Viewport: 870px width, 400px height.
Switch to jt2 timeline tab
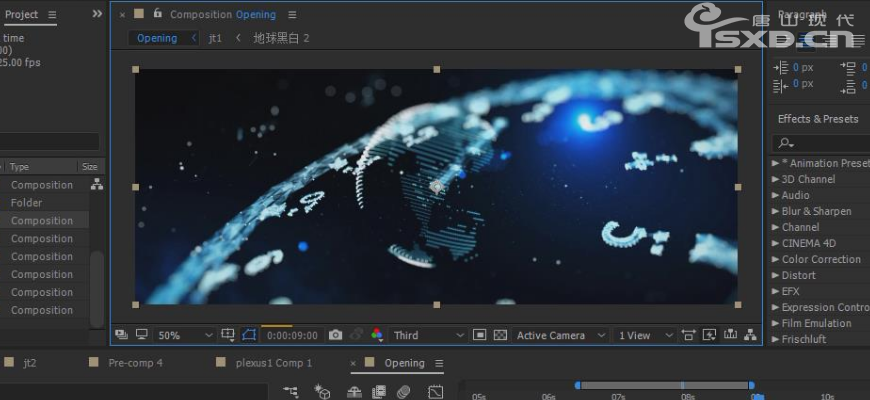click(29, 363)
